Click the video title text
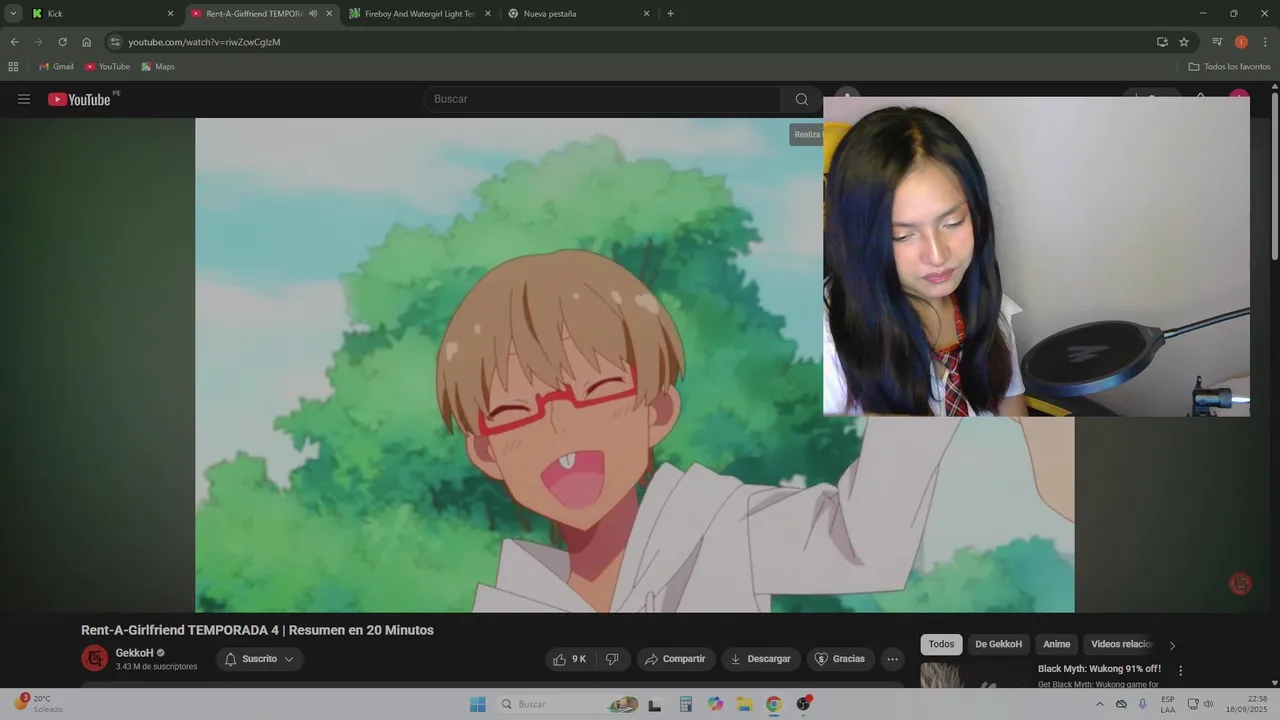The width and height of the screenshot is (1280, 720). (257, 630)
